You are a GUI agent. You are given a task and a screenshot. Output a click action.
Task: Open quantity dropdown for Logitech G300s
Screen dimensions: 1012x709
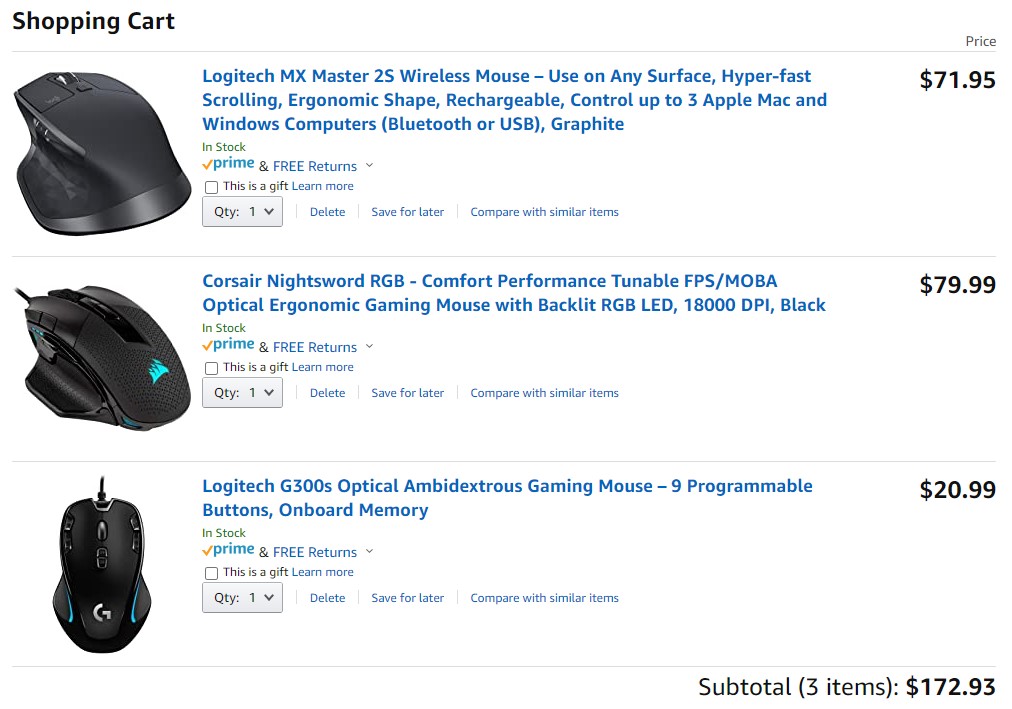coord(242,598)
